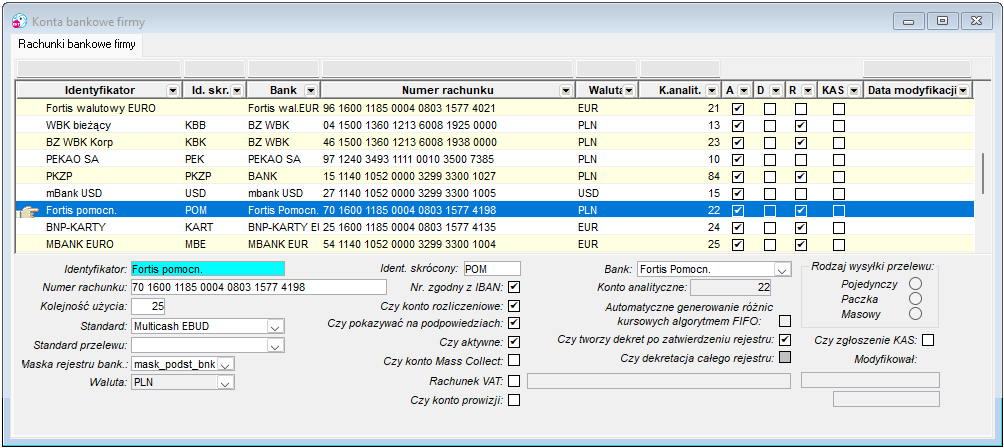Click the hand pointer row indicator icon
Screen dimensions: 1004x448
[x=28, y=211]
